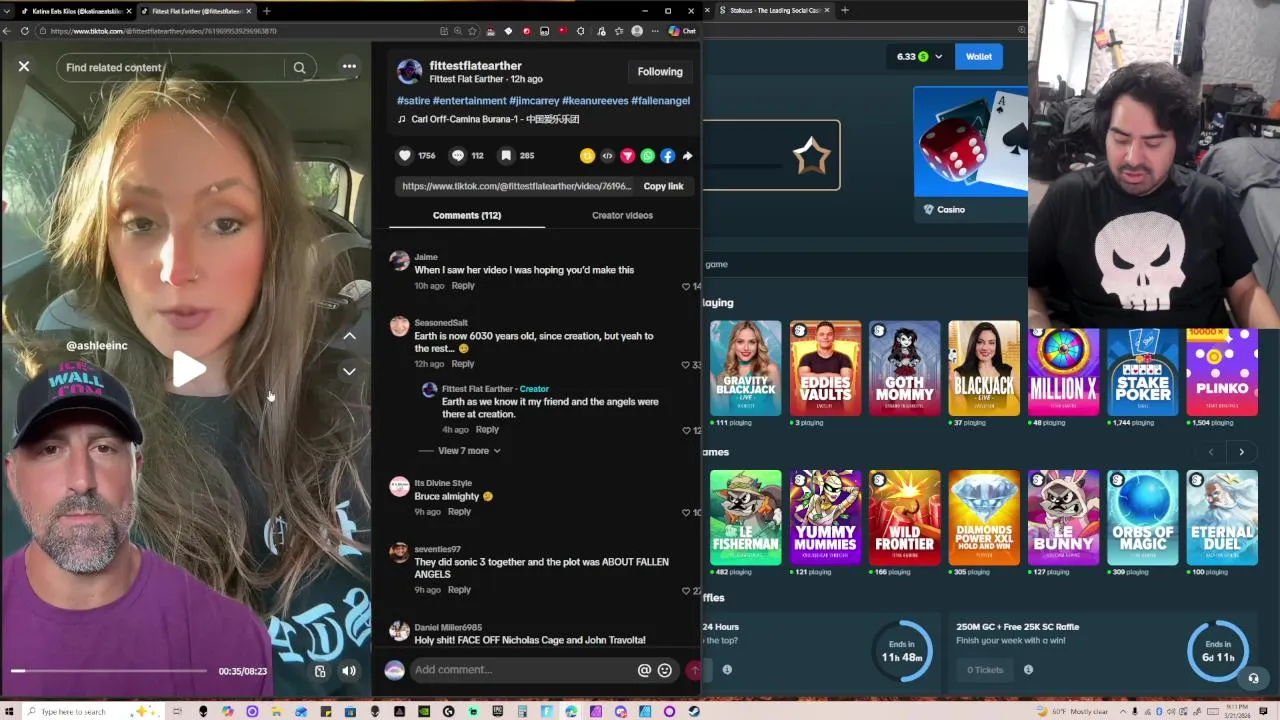
Task: Open a new tab in the Stake browser window
Action: (845, 10)
